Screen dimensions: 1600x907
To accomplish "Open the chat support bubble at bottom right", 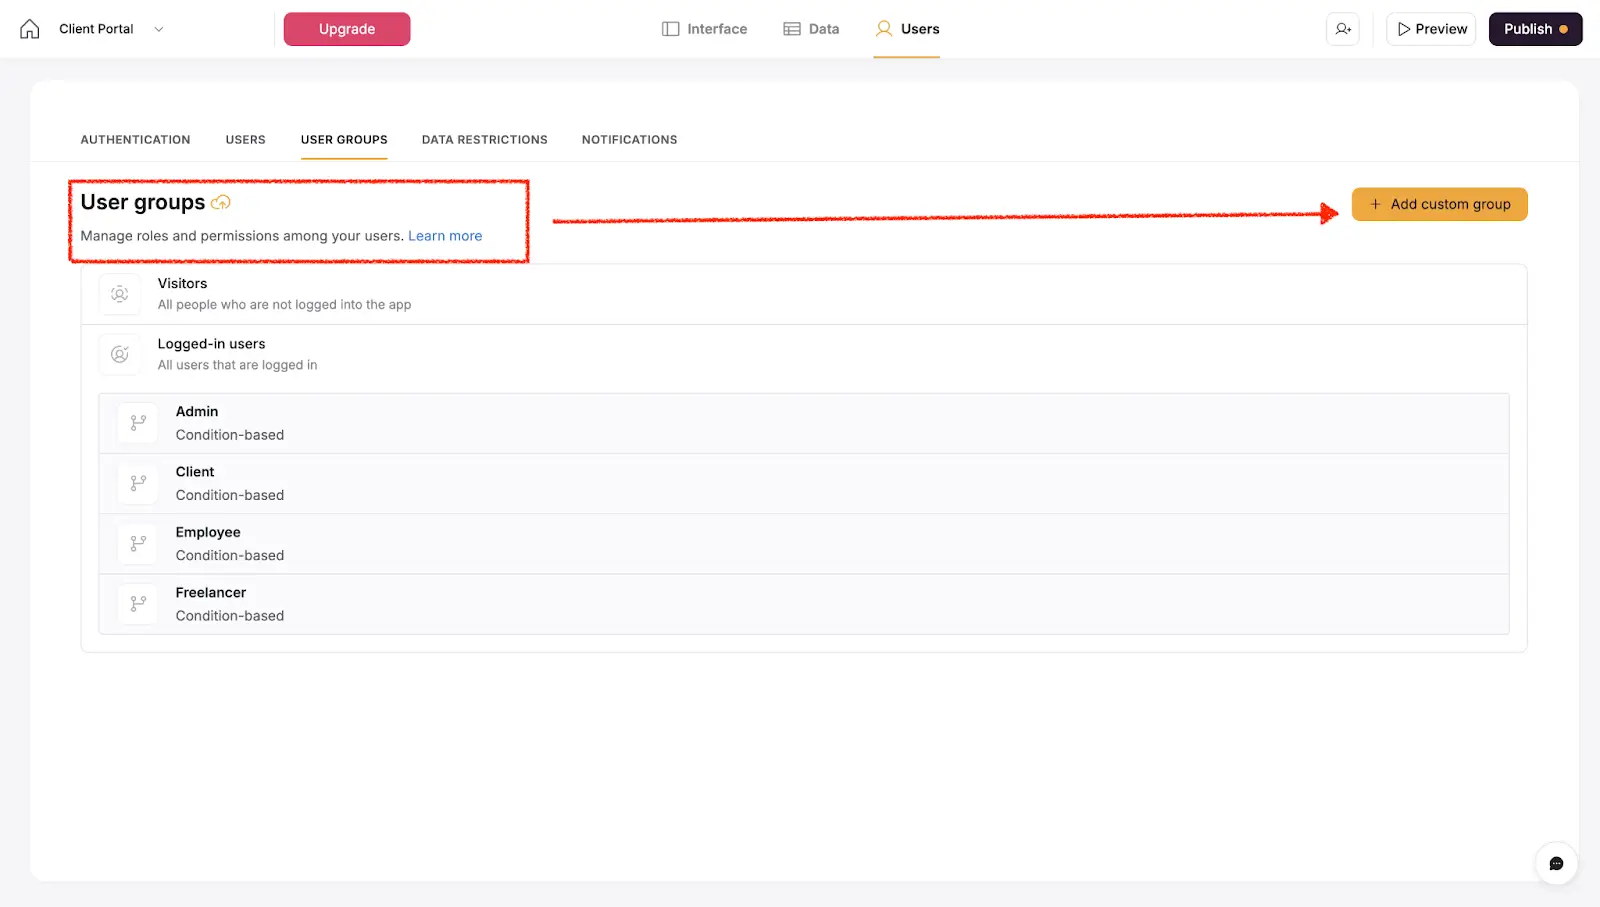I will (x=1556, y=862).
